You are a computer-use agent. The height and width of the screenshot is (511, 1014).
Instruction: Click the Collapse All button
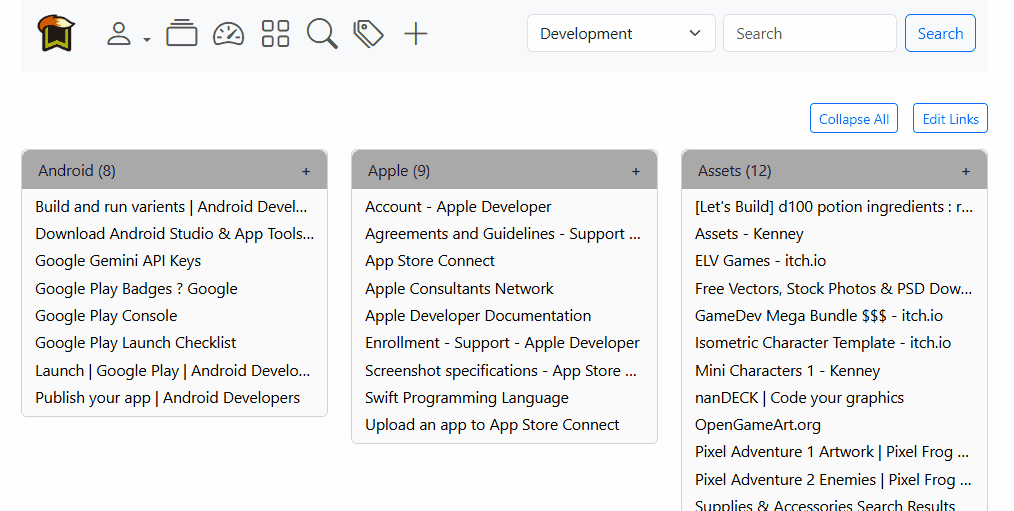click(x=854, y=118)
